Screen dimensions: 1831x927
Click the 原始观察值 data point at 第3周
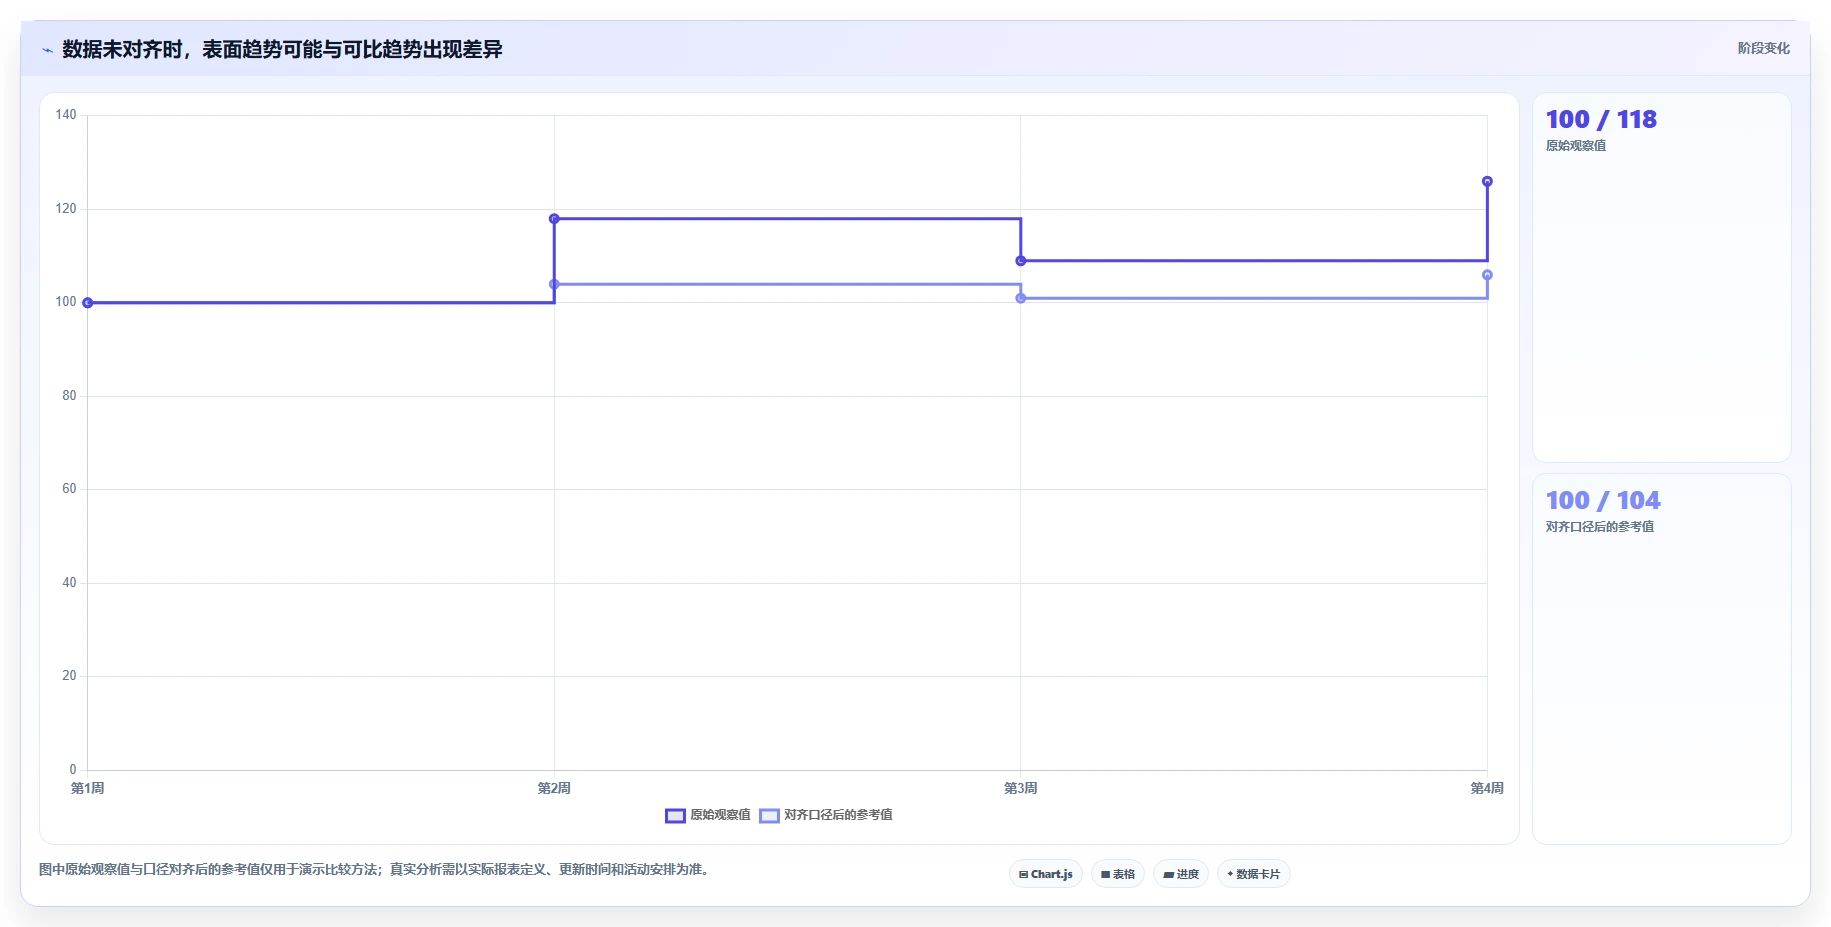[x=1021, y=261]
